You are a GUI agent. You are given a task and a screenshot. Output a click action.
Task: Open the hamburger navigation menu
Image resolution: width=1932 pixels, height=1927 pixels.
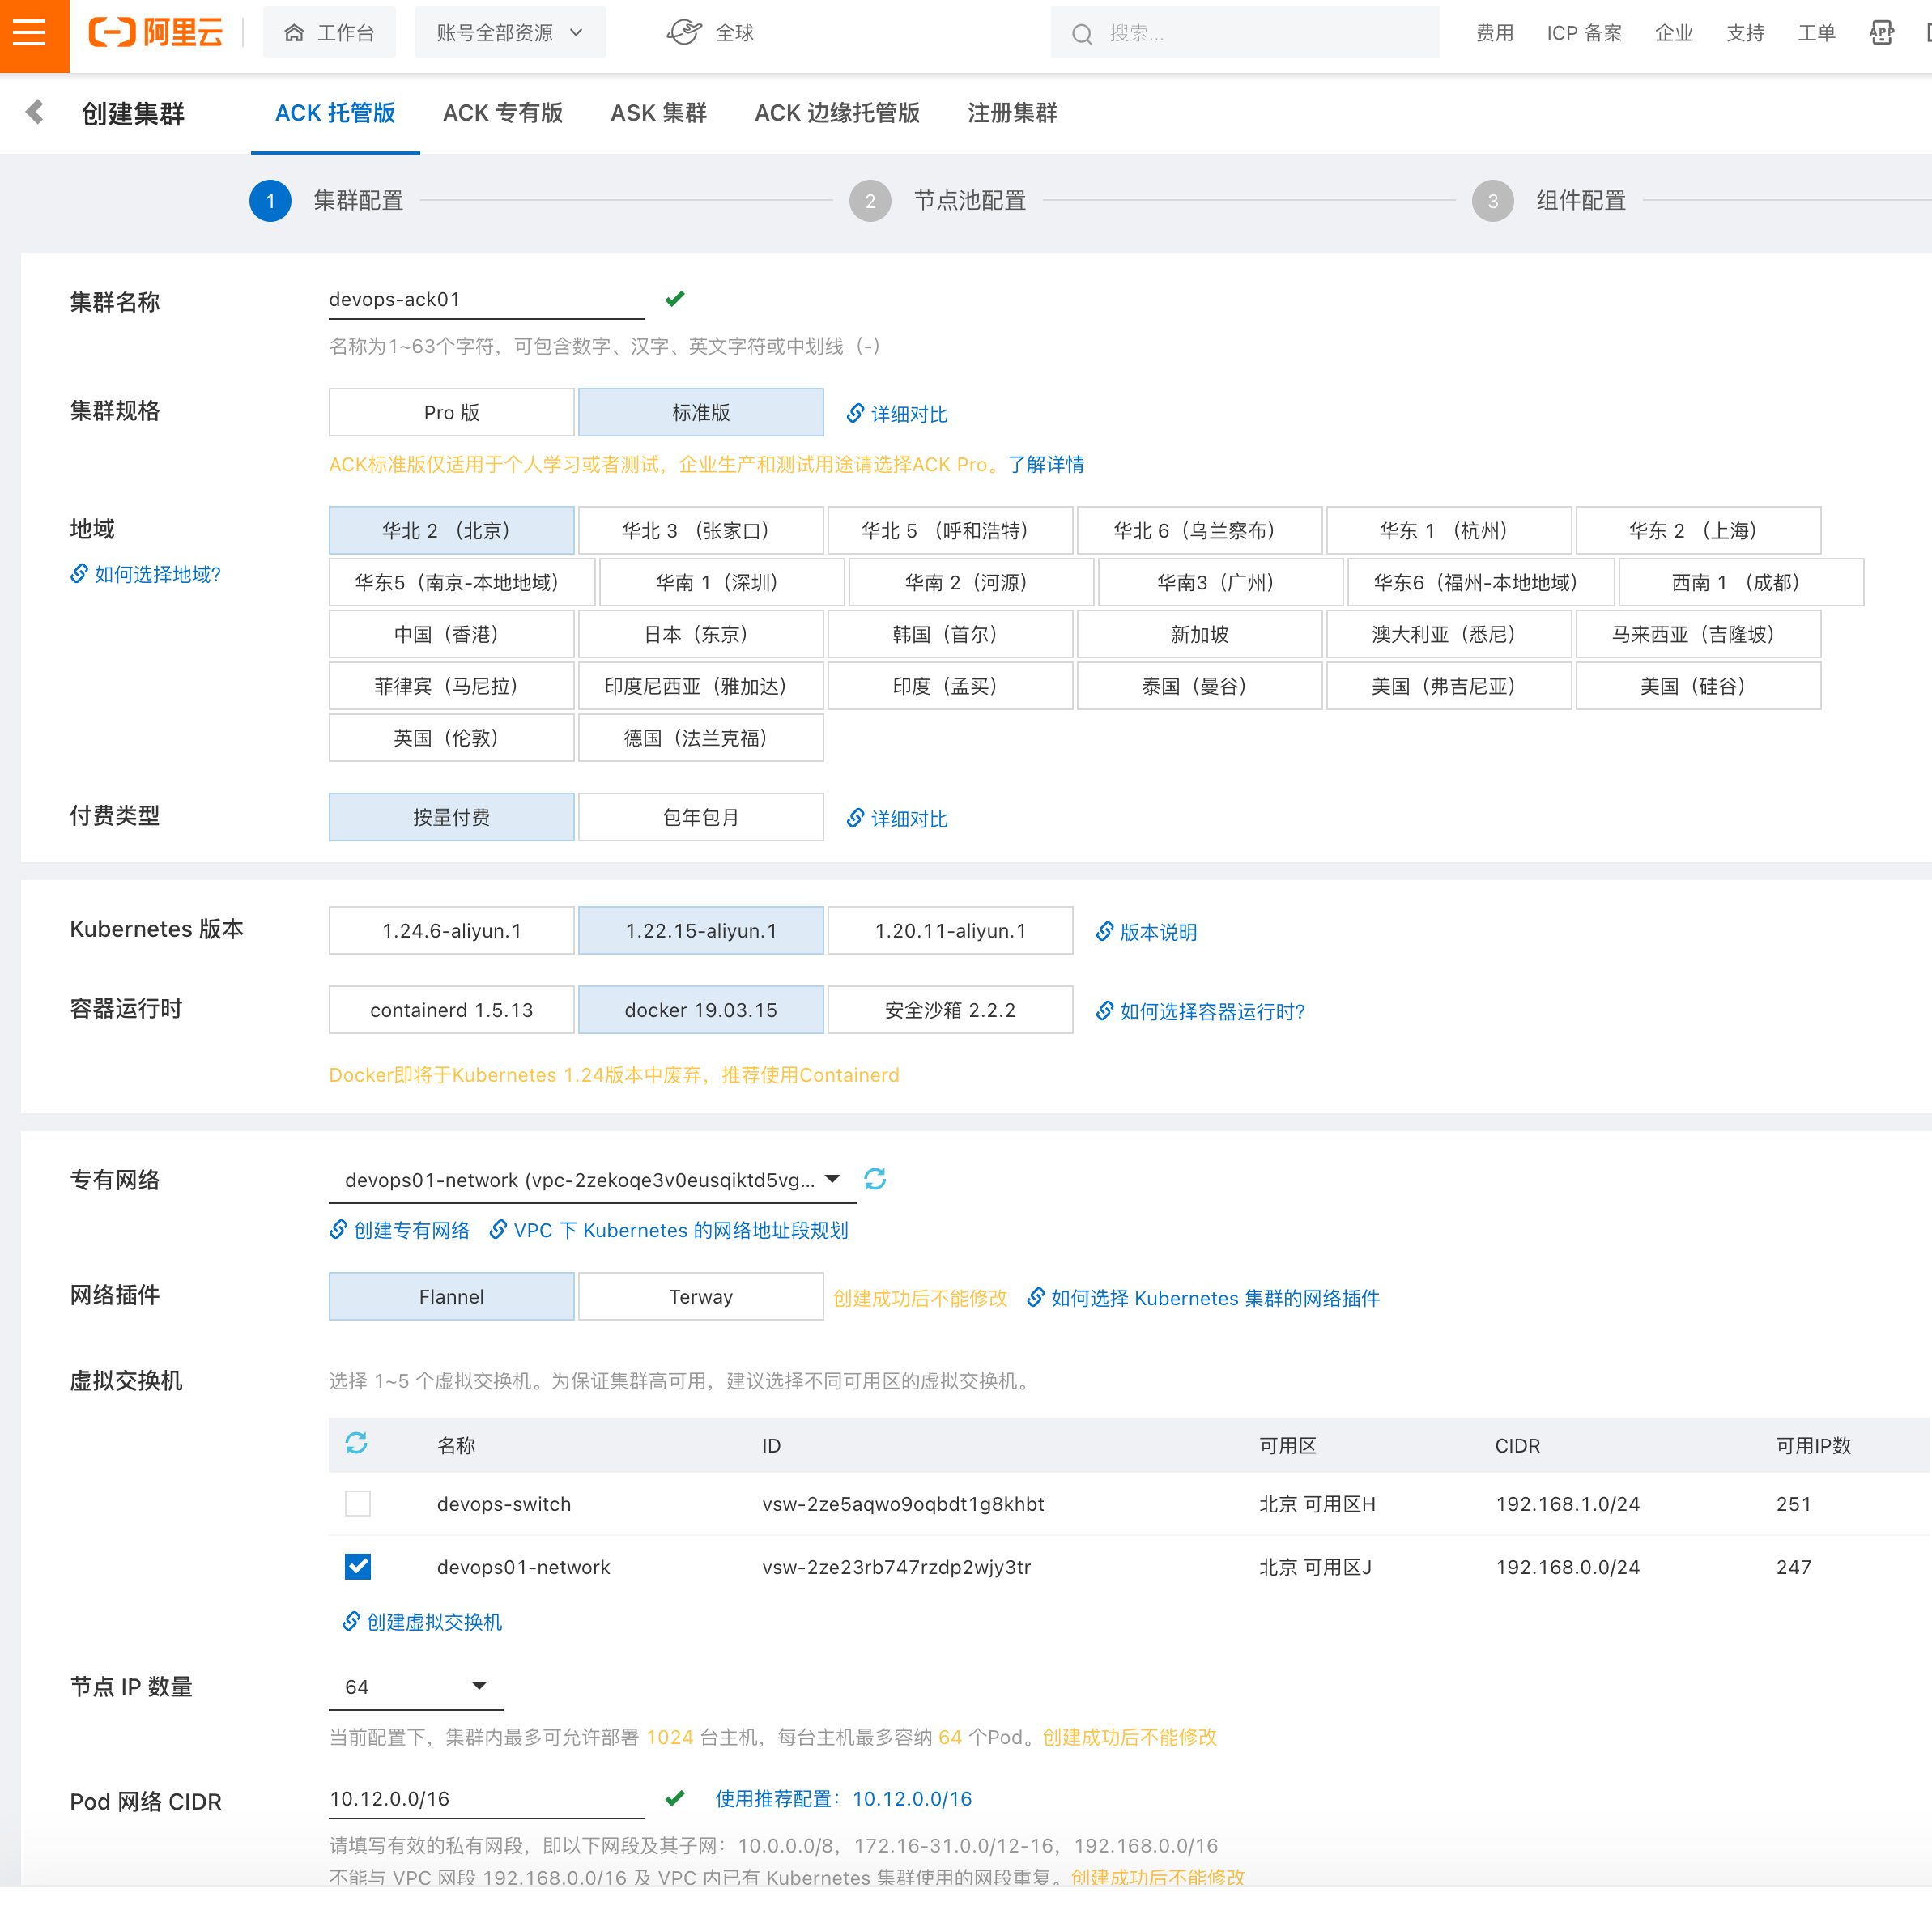click(30, 33)
